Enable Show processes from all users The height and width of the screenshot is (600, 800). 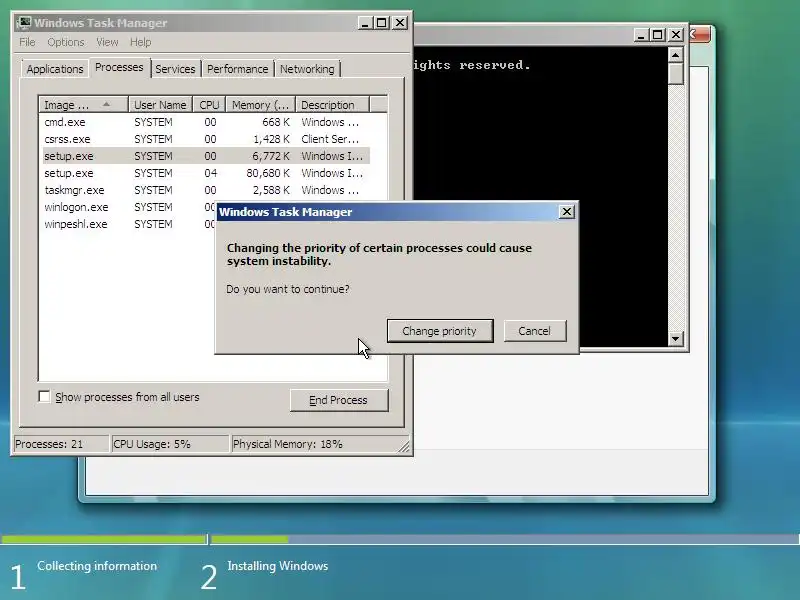(x=44, y=396)
